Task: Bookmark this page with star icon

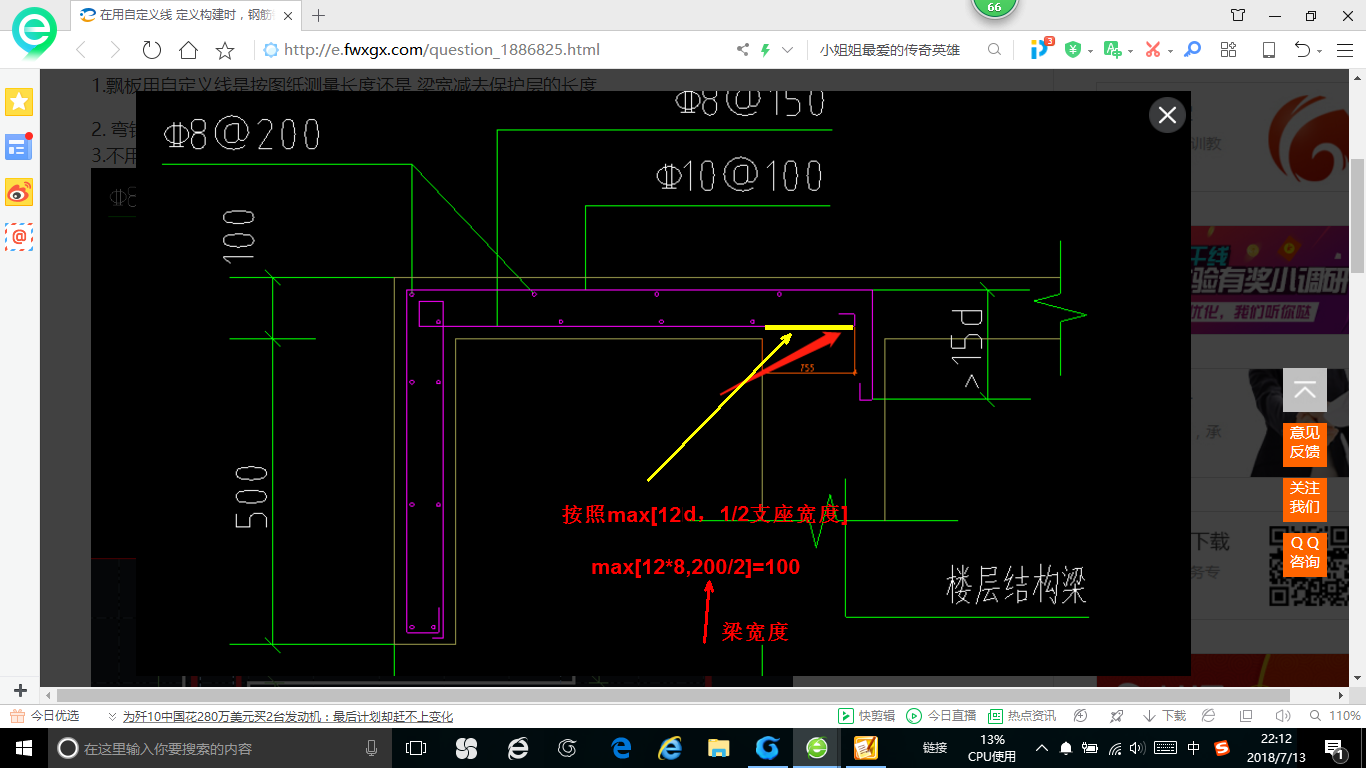Action: click(x=225, y=50)
